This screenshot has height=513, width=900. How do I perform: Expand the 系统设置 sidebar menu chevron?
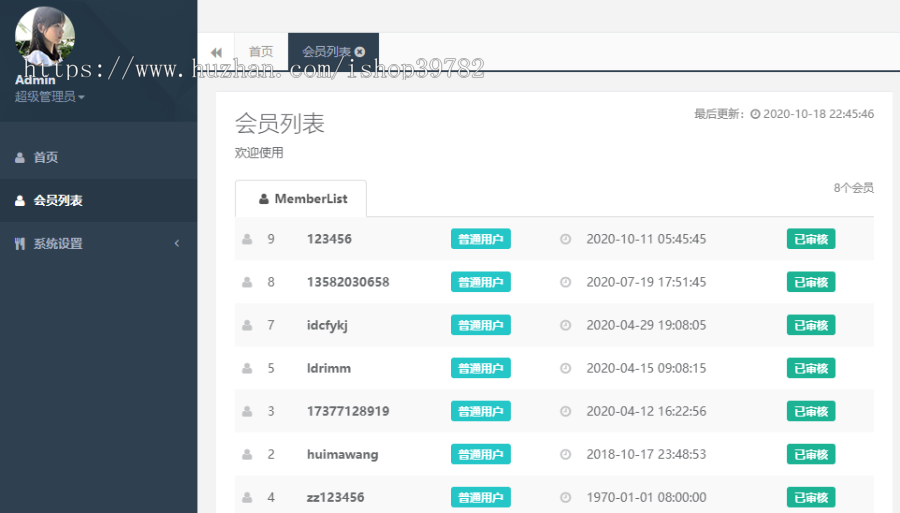click(x=177, y=243)
